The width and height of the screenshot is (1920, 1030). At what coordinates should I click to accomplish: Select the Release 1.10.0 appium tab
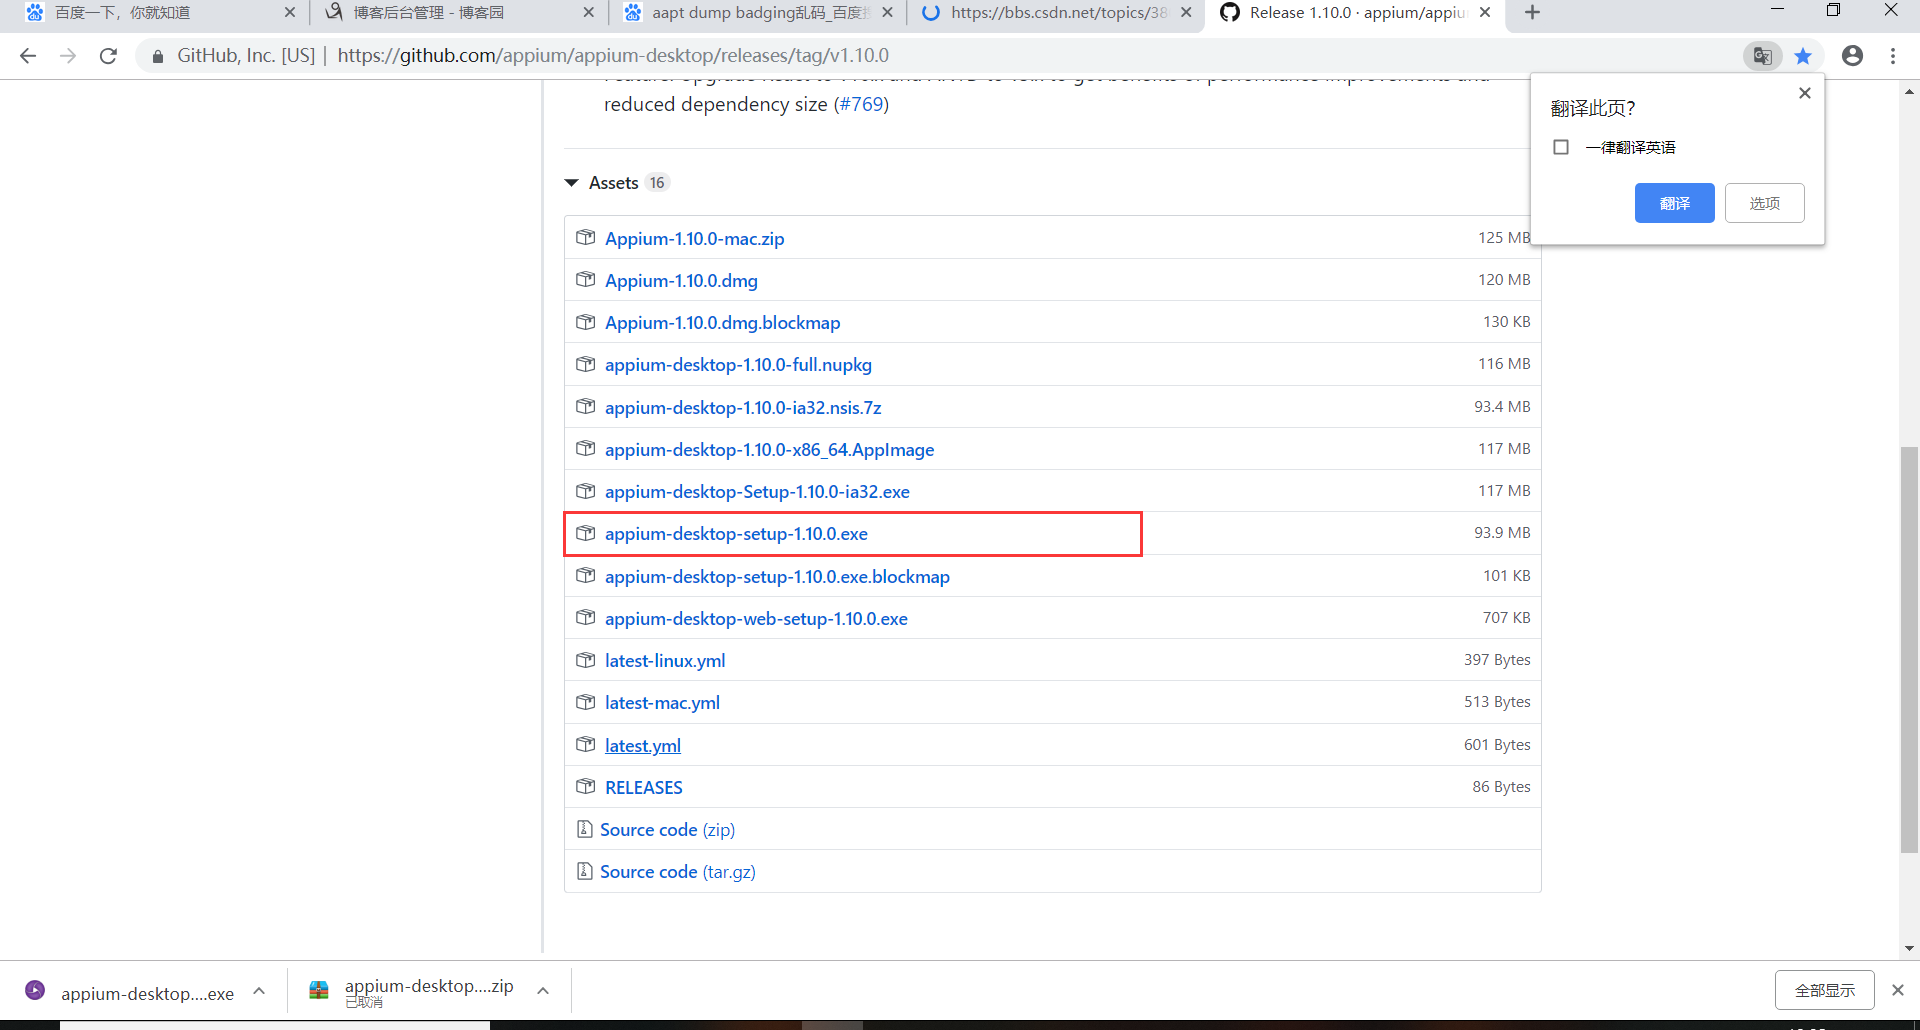1355,12
